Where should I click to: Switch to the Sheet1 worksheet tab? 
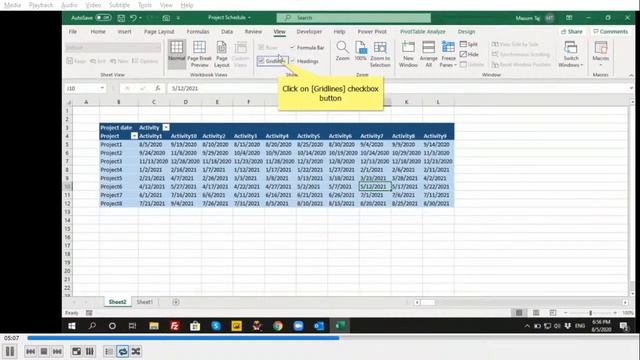tap(144, 302)
